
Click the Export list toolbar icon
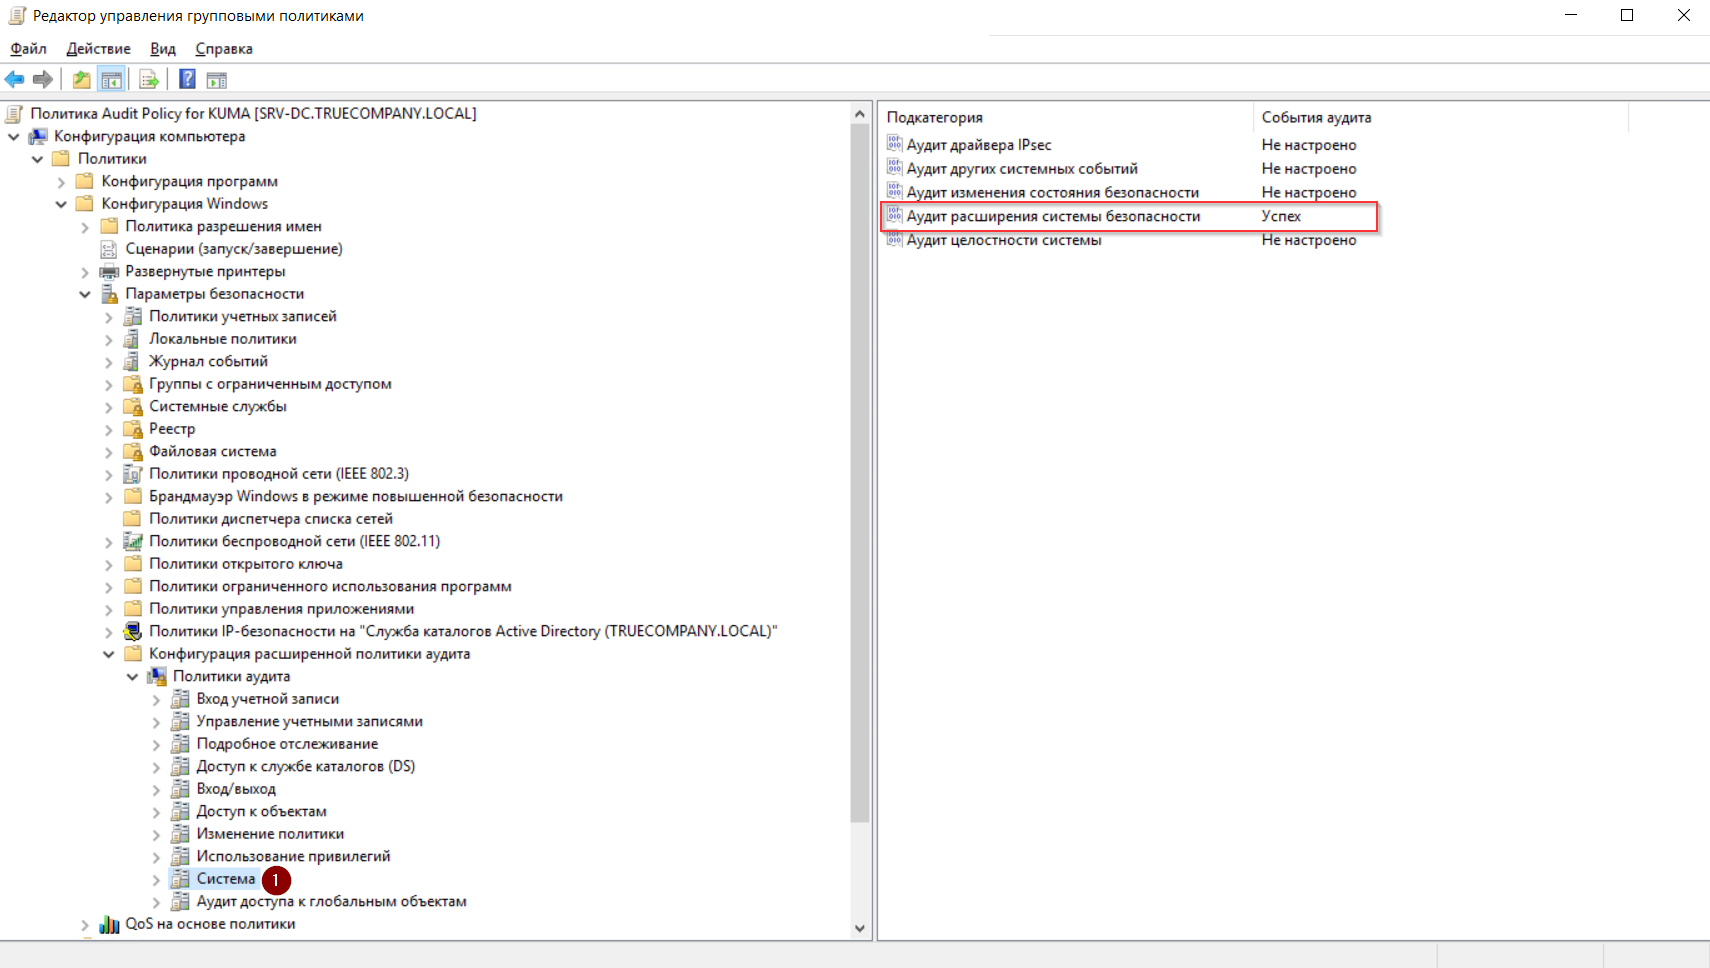149,80
